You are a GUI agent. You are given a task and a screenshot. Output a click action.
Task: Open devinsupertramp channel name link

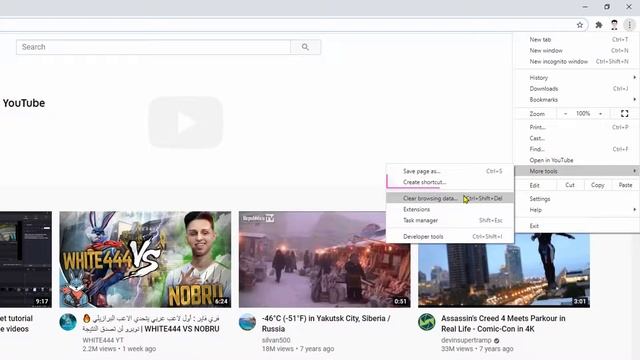point(466,340)
